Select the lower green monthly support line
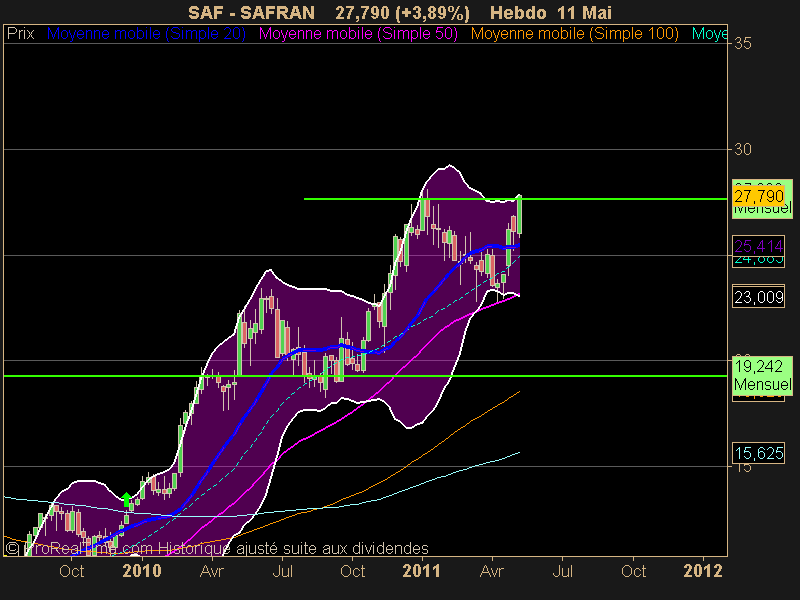 pyautogui.click(x=365, y=376)
